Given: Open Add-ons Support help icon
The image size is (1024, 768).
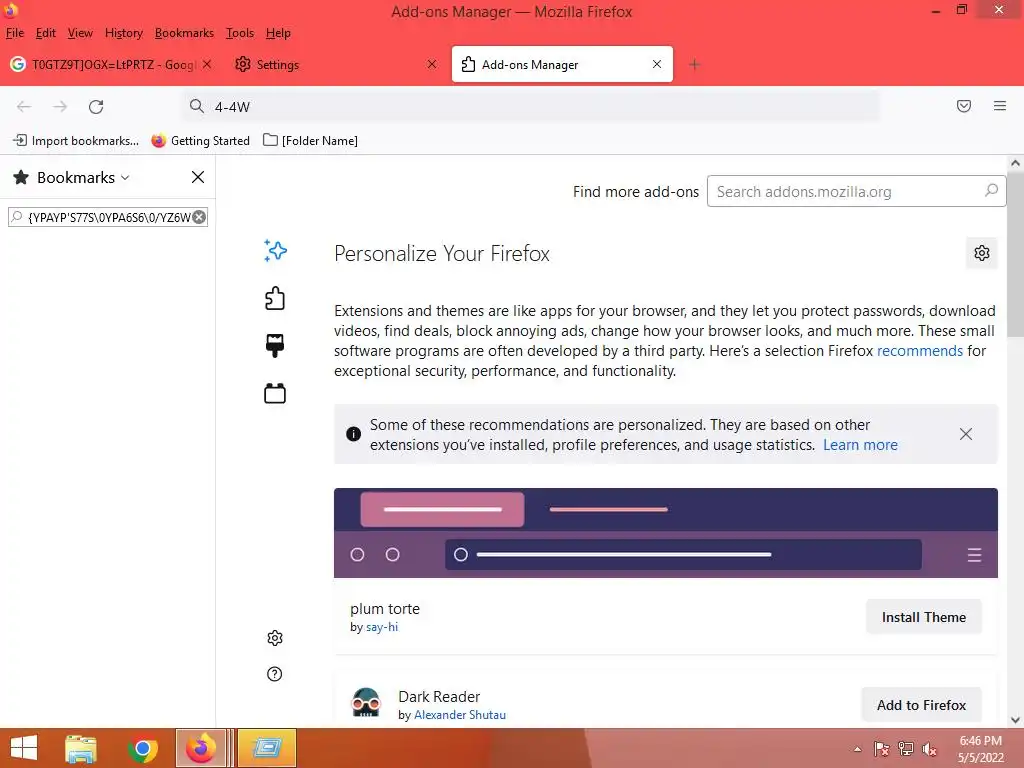Looking at the screenshot, I should (275, 674).
